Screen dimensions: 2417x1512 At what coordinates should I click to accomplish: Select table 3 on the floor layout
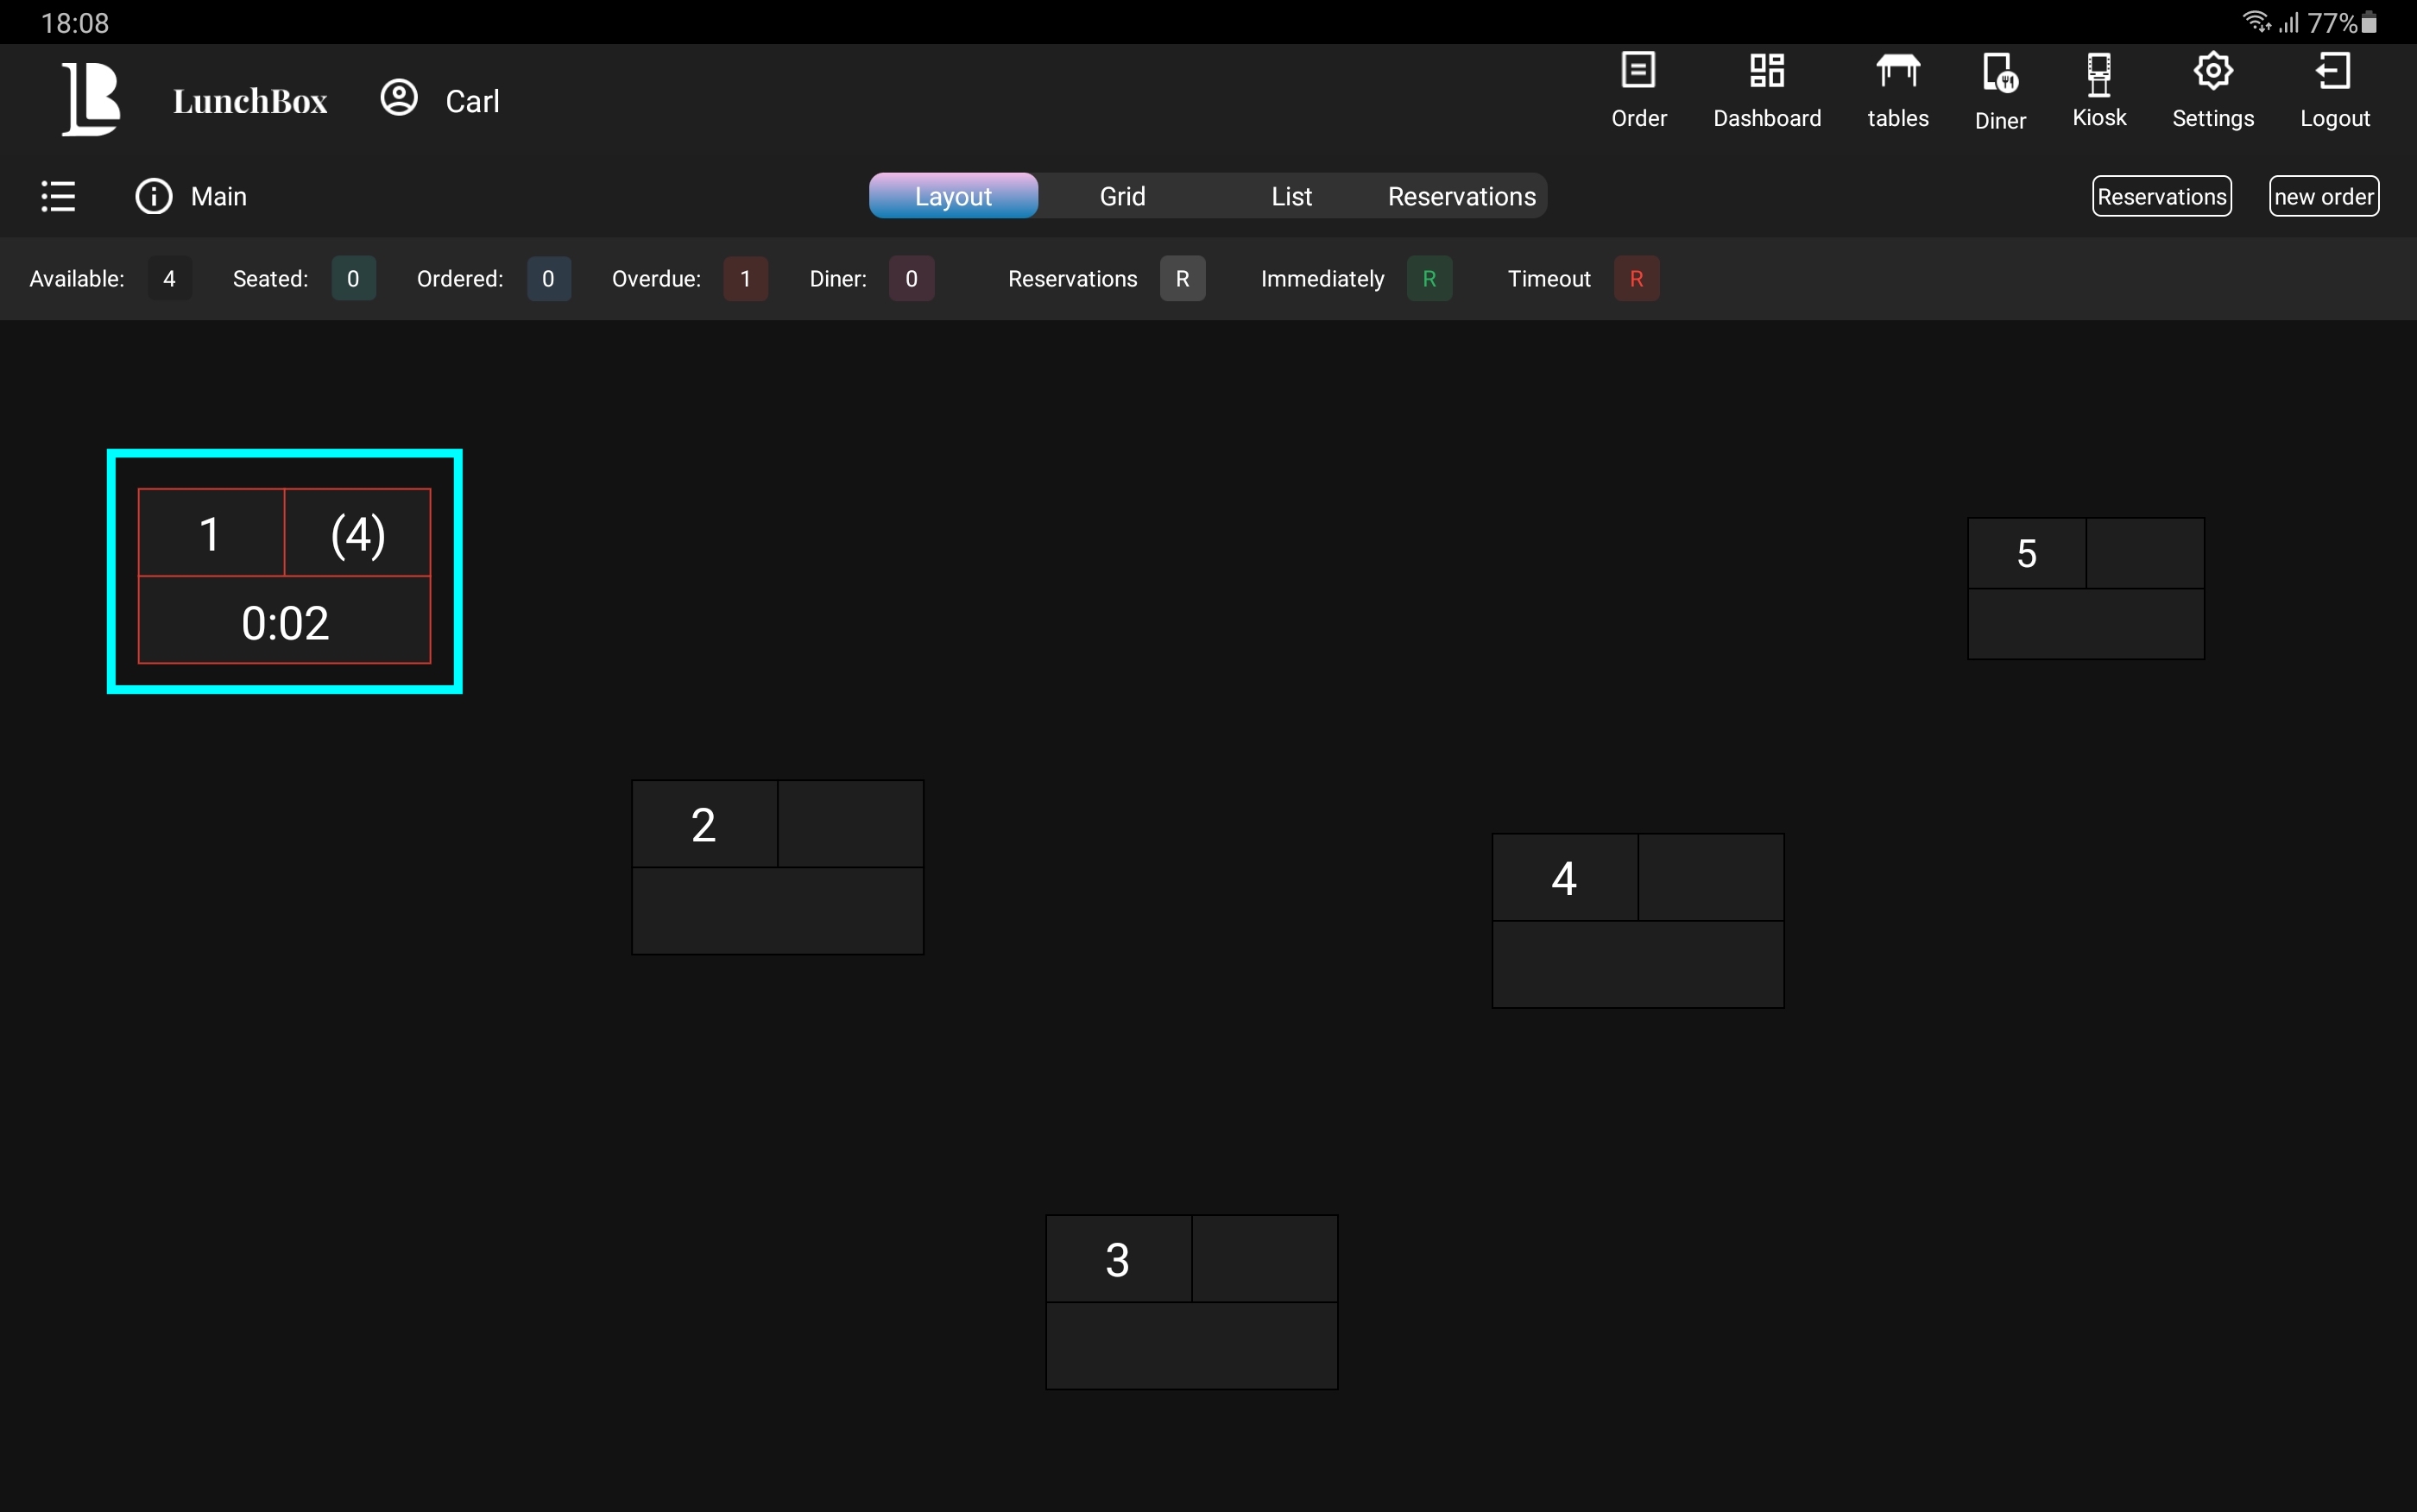coord(1191,1301)
